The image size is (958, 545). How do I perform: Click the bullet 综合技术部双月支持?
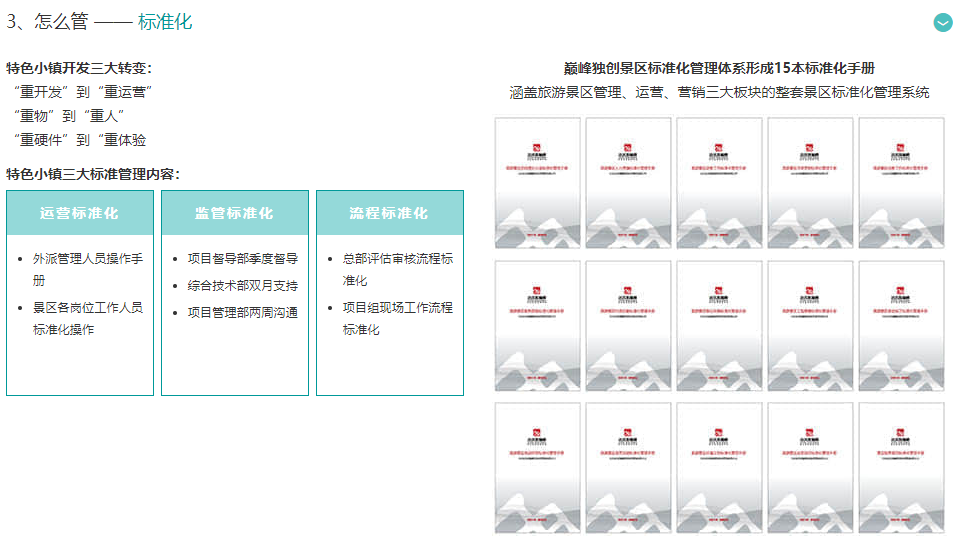[x=243, y=285]
